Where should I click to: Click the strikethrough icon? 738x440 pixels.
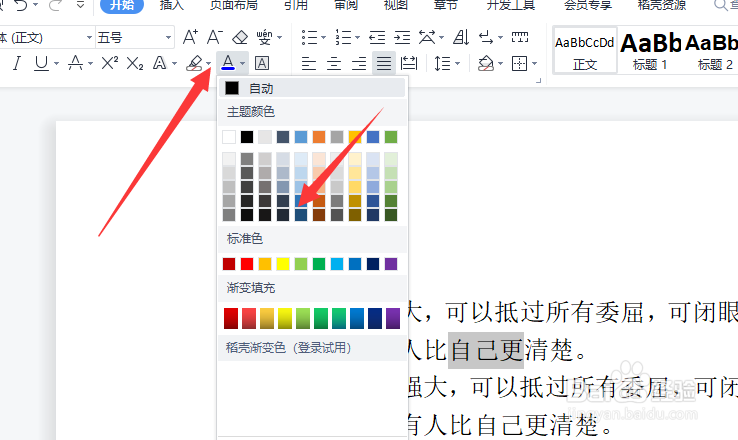(x=75, y=63)
